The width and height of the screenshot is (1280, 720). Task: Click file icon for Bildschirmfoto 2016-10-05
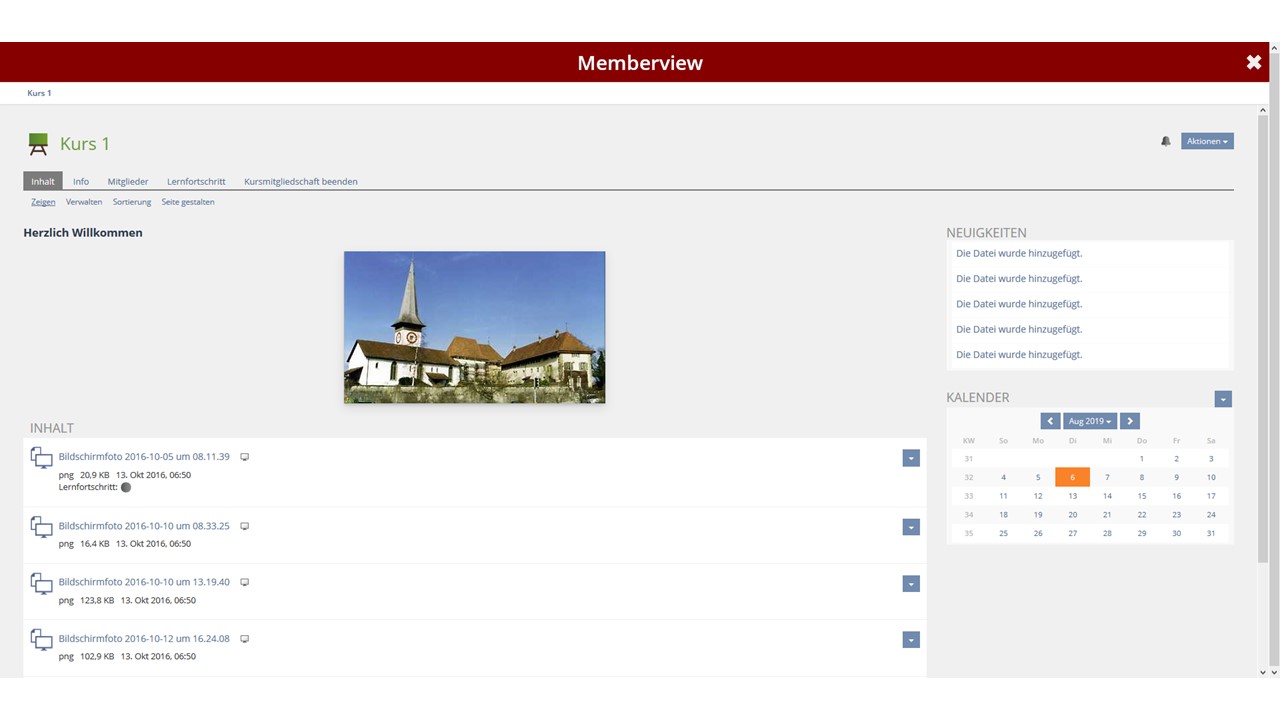point(41,458)
